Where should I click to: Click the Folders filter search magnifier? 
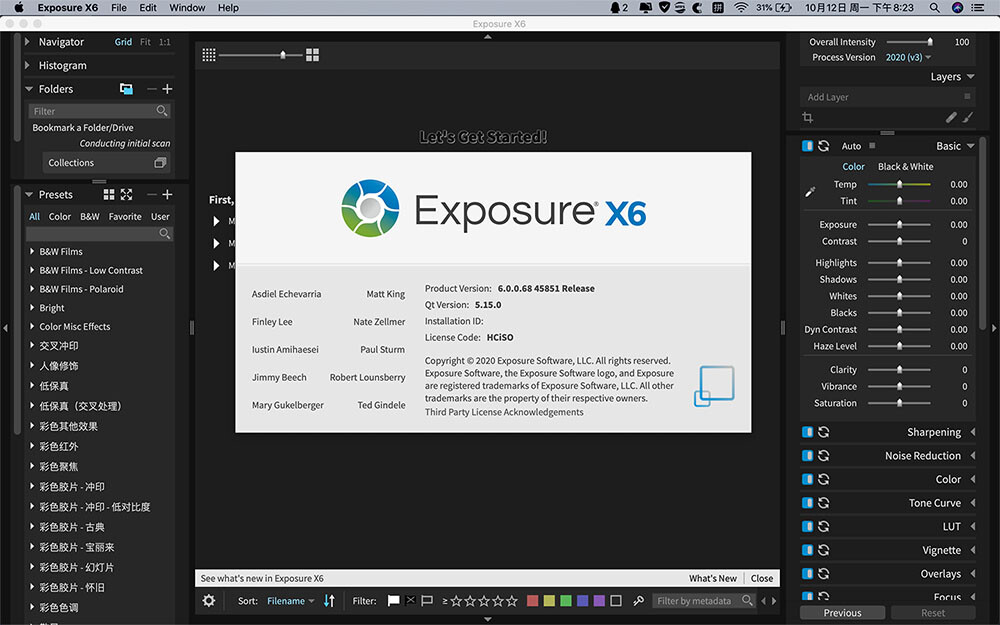click(162, 111)
